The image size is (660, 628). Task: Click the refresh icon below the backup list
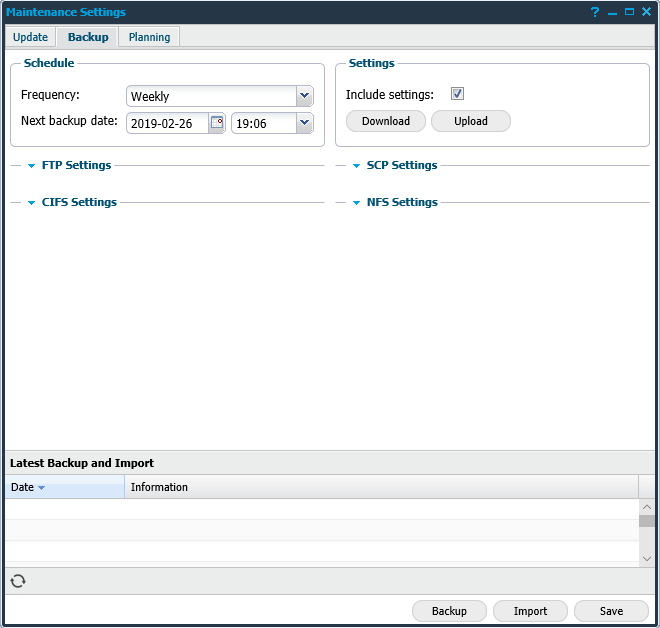(18, 581)
